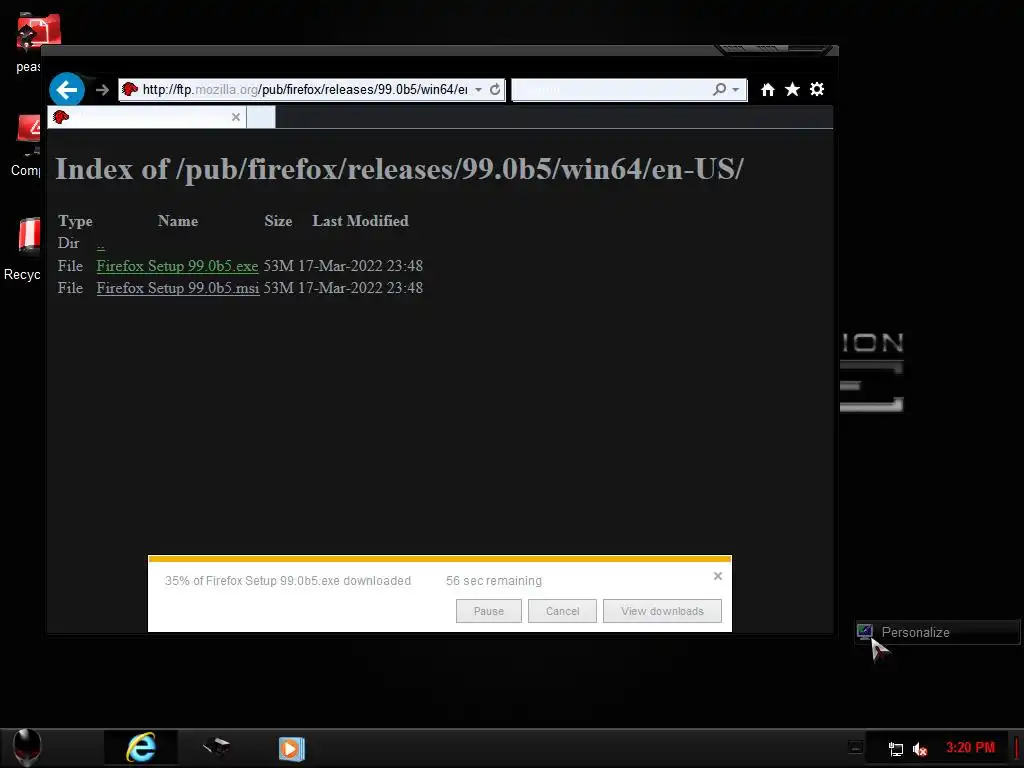Open the Tools gear menu
The image size is (1024, 768).
click(817, 89)
